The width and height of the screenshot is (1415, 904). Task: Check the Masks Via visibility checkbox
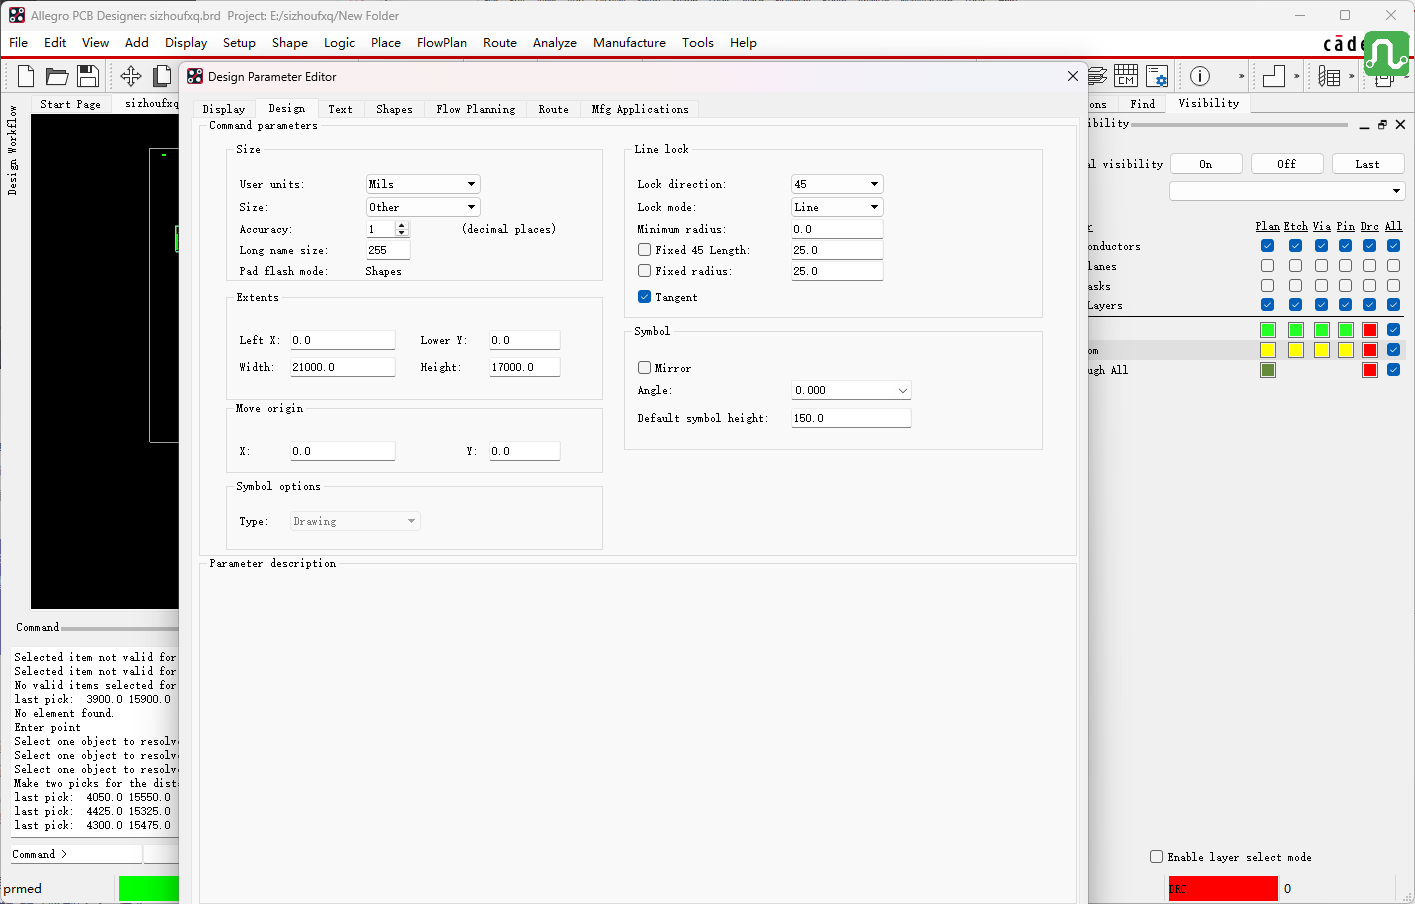(1321, 286)
